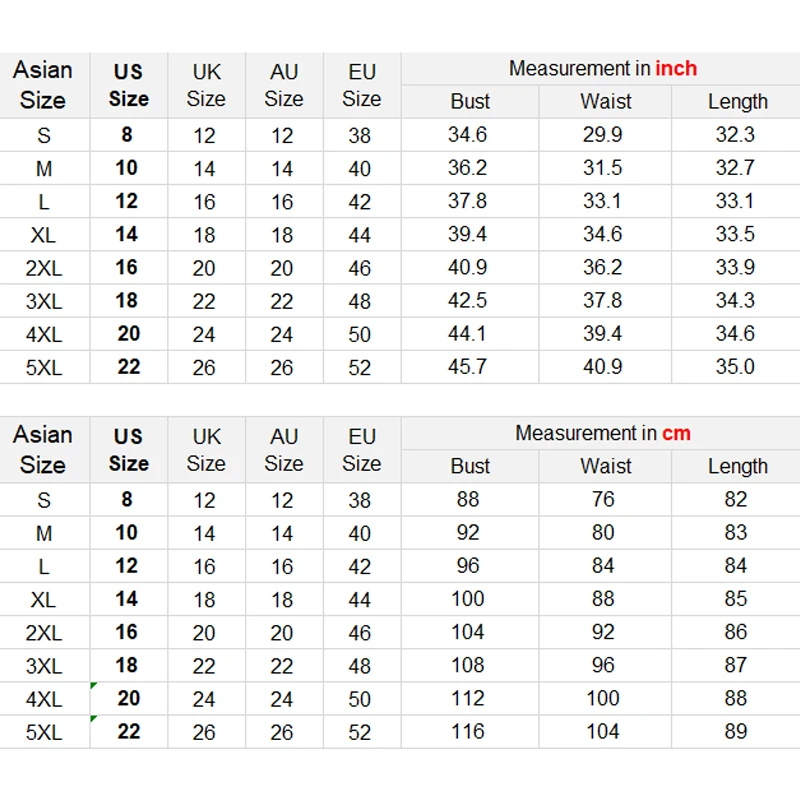Screen dimensions: 800x800
Task: Select the 44.1 bust cell
Action: (468, 334)
